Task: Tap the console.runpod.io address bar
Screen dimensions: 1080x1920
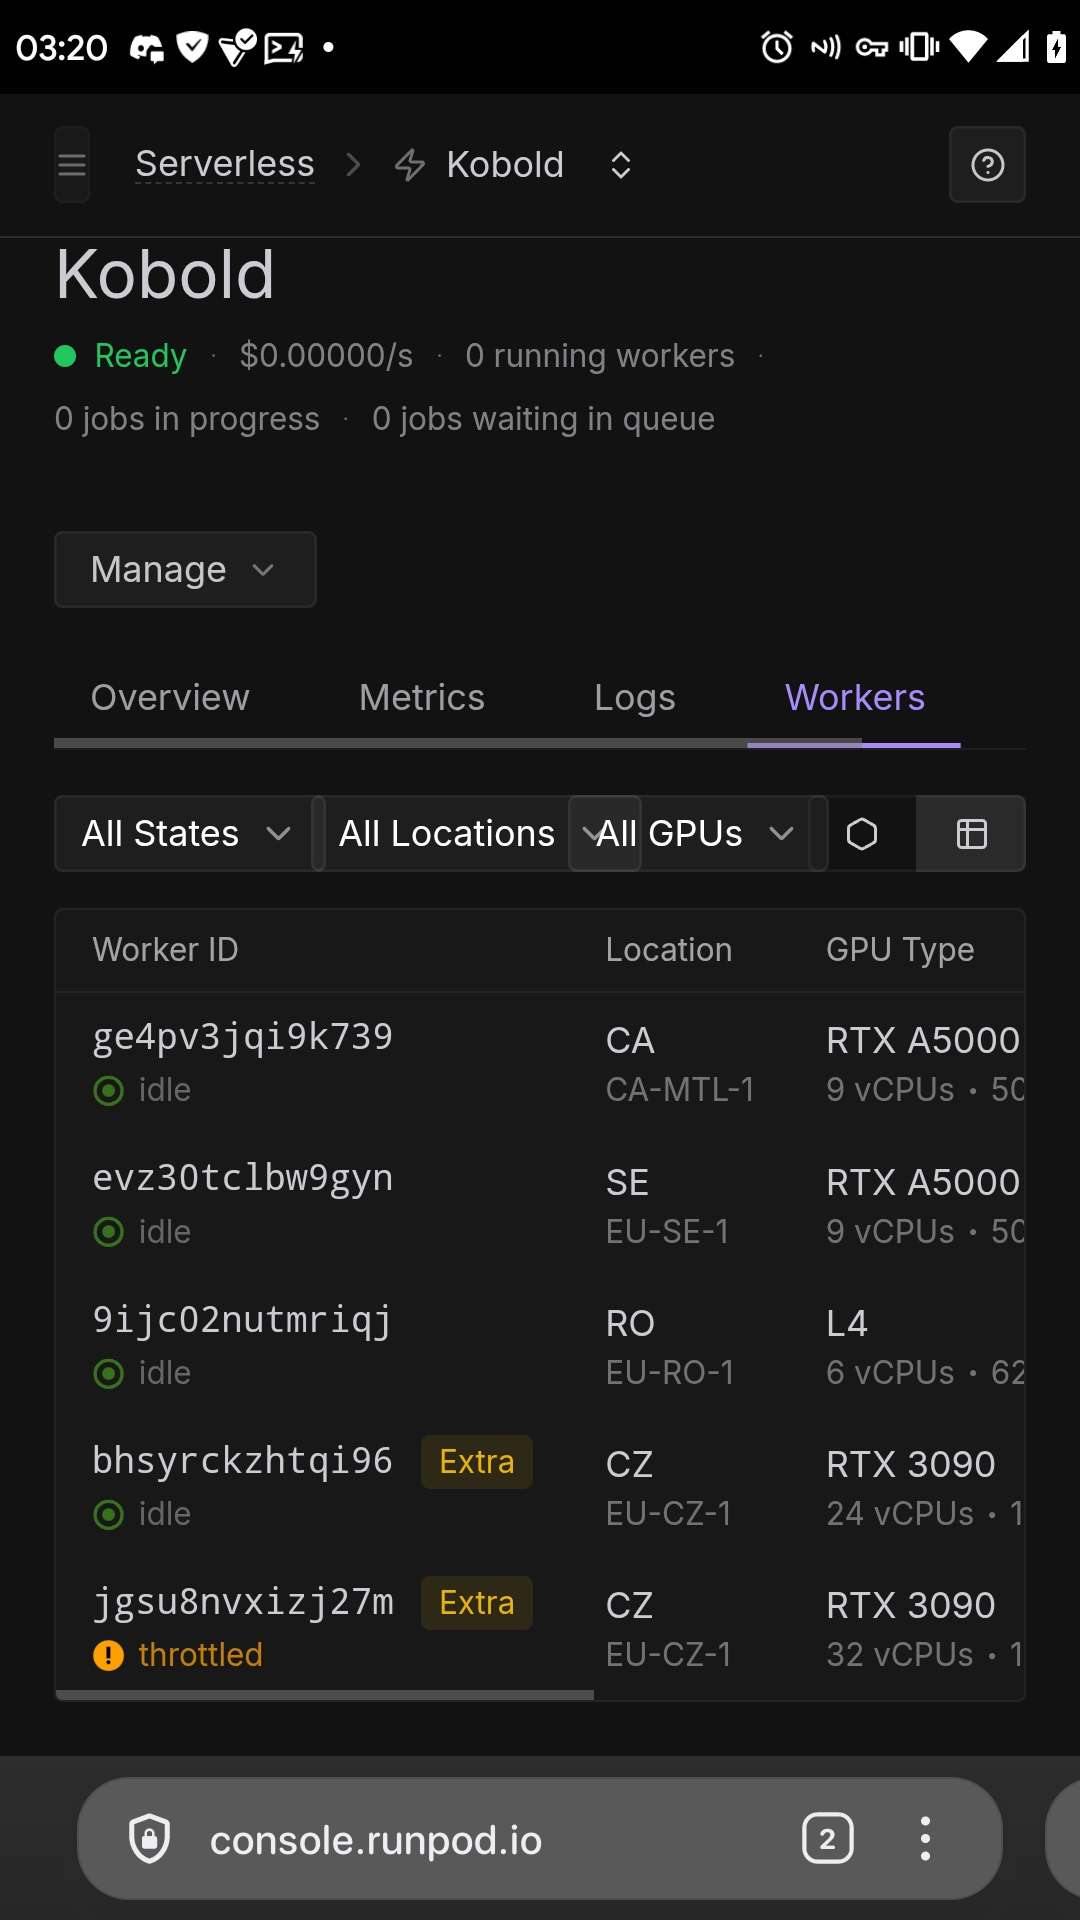Action: pos(376,1840)
